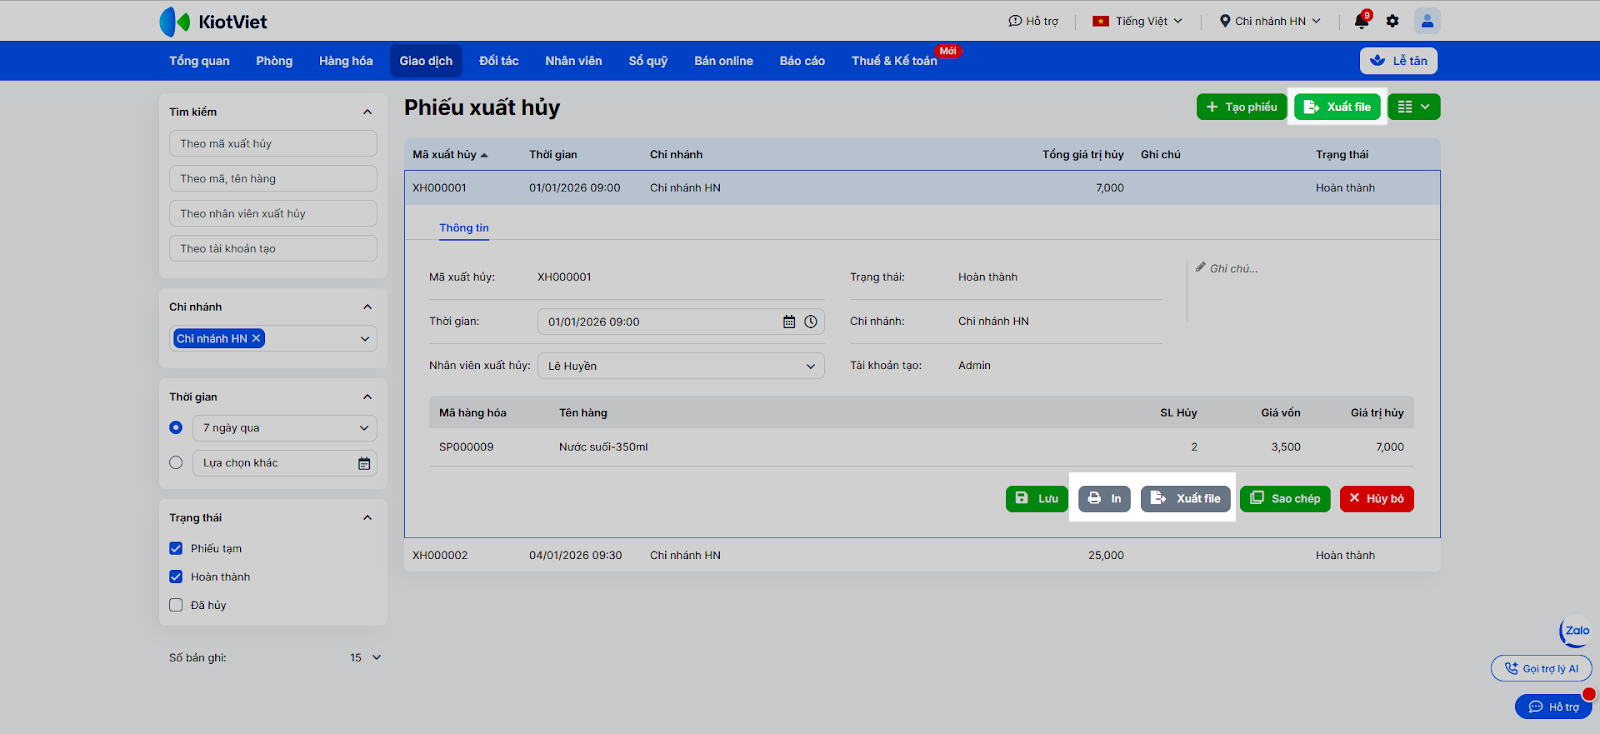Click the Lễ tân button

1399,61
